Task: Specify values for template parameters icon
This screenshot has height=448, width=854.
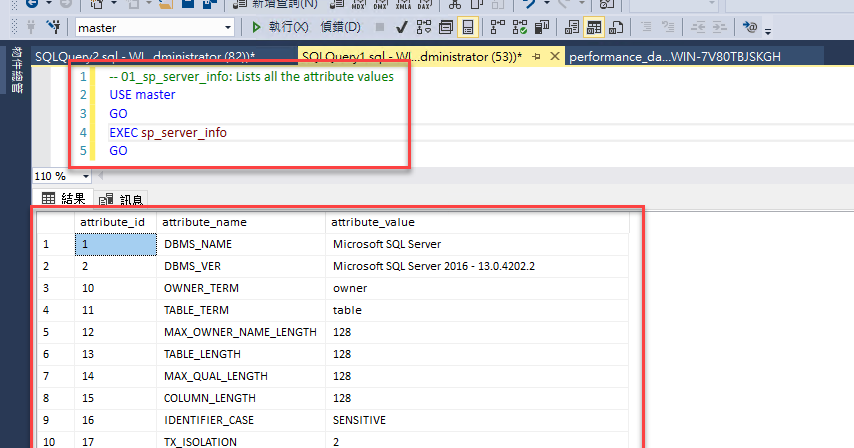Action: pyautogui.click(x=750, y=27)
